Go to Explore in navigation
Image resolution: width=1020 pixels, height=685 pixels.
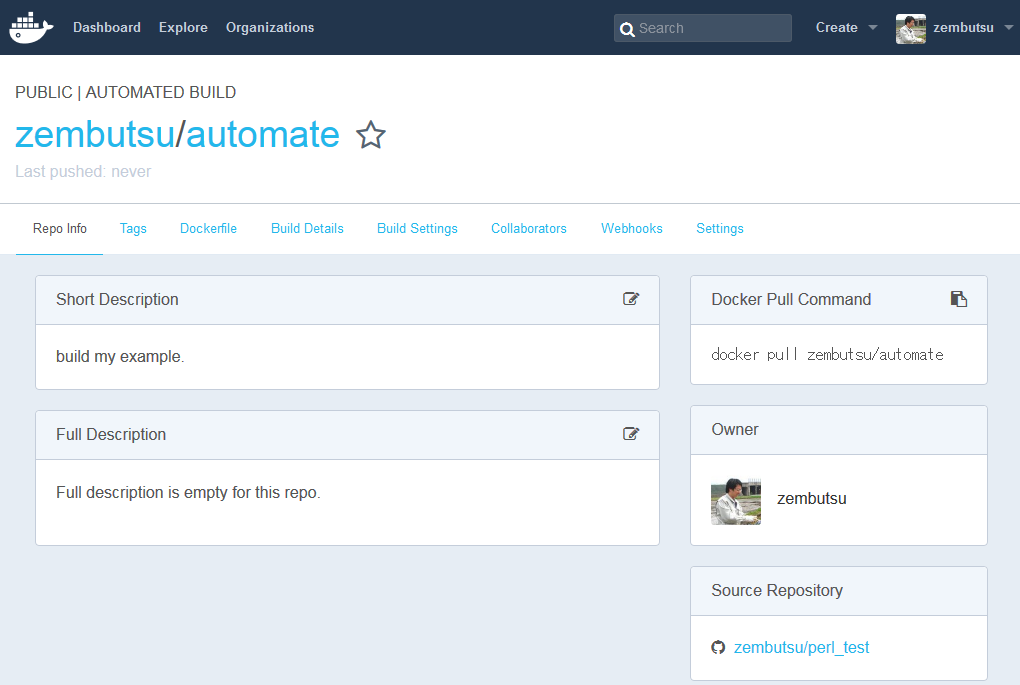pyautogui.click(x=183, y=27)
